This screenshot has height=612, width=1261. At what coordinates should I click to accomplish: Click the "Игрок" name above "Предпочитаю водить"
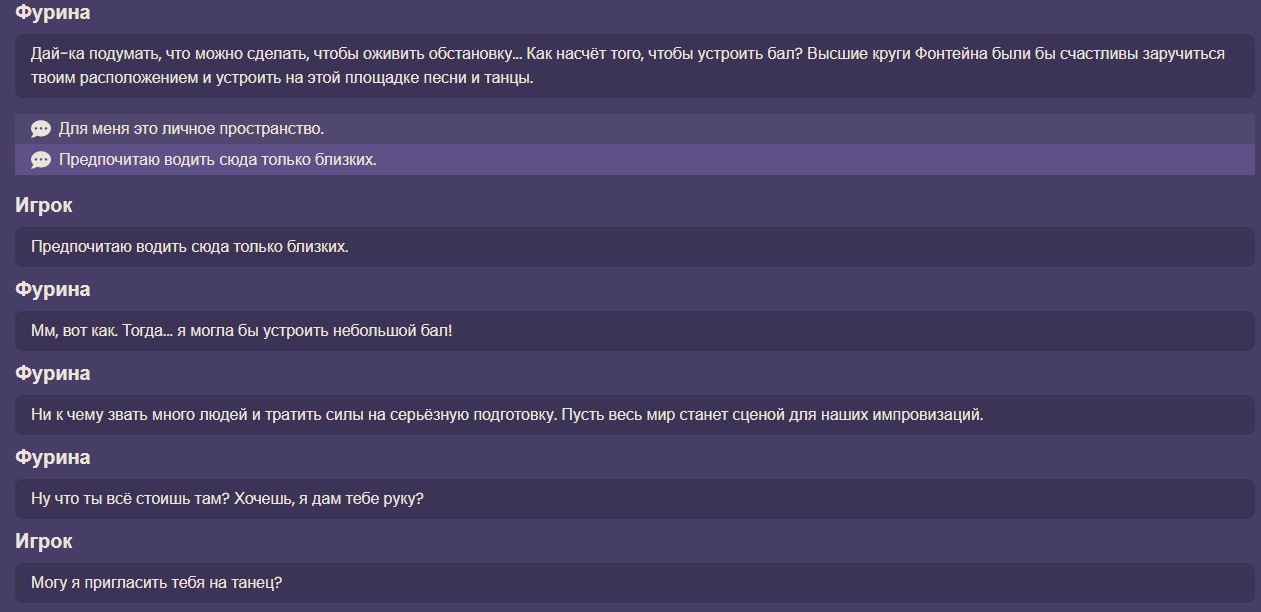(44, 206)
